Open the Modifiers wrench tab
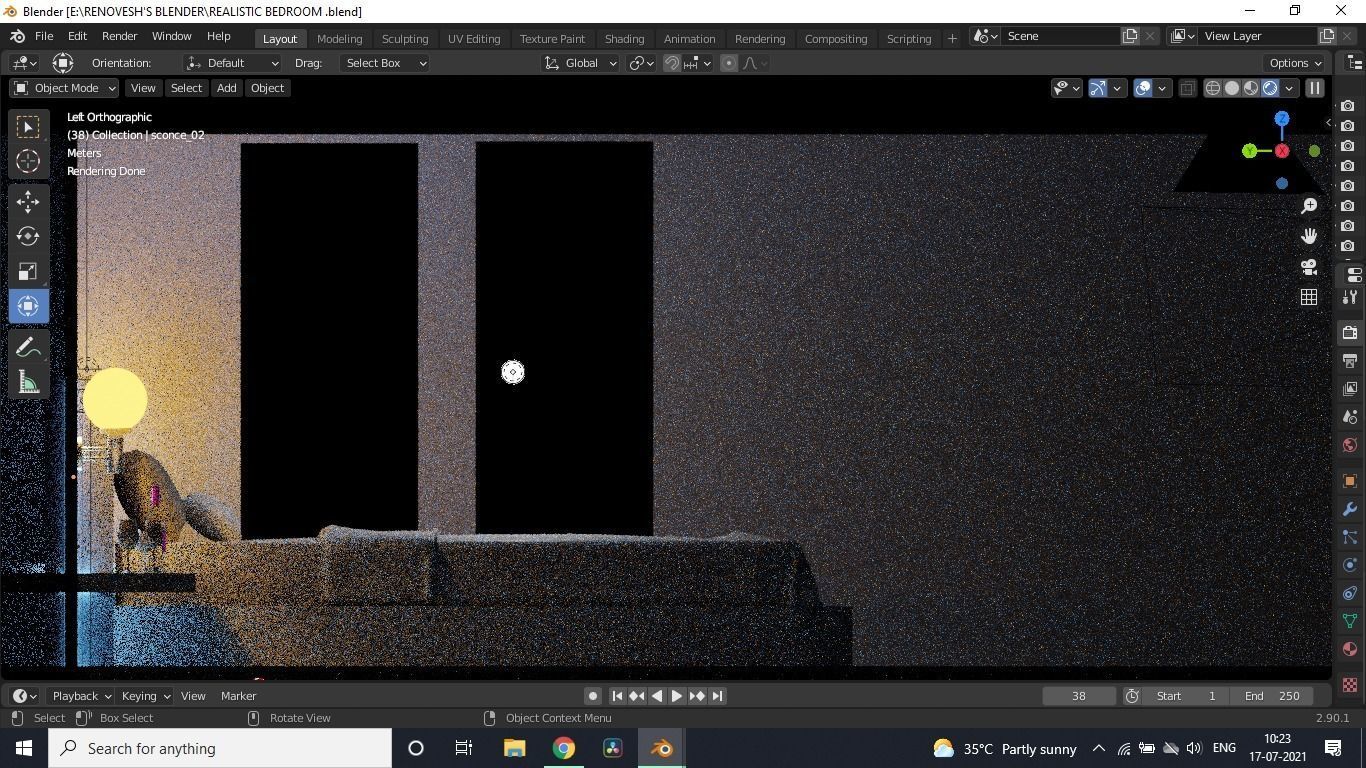 click(x=1350, y=509)
